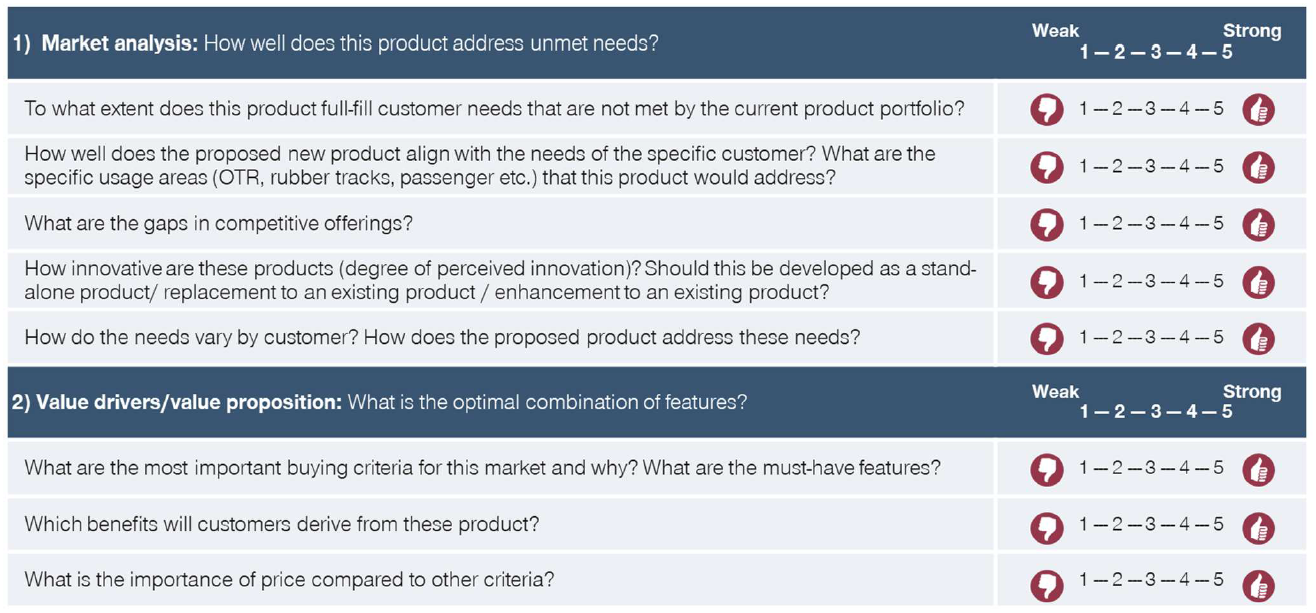Select rating scale for importance of price row
Viewport: 1316px width, 613px height.
point(1151,580)
